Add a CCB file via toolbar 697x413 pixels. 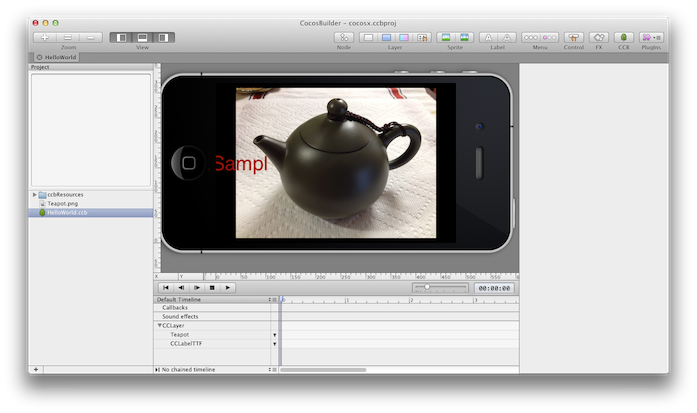click(624, 37)
